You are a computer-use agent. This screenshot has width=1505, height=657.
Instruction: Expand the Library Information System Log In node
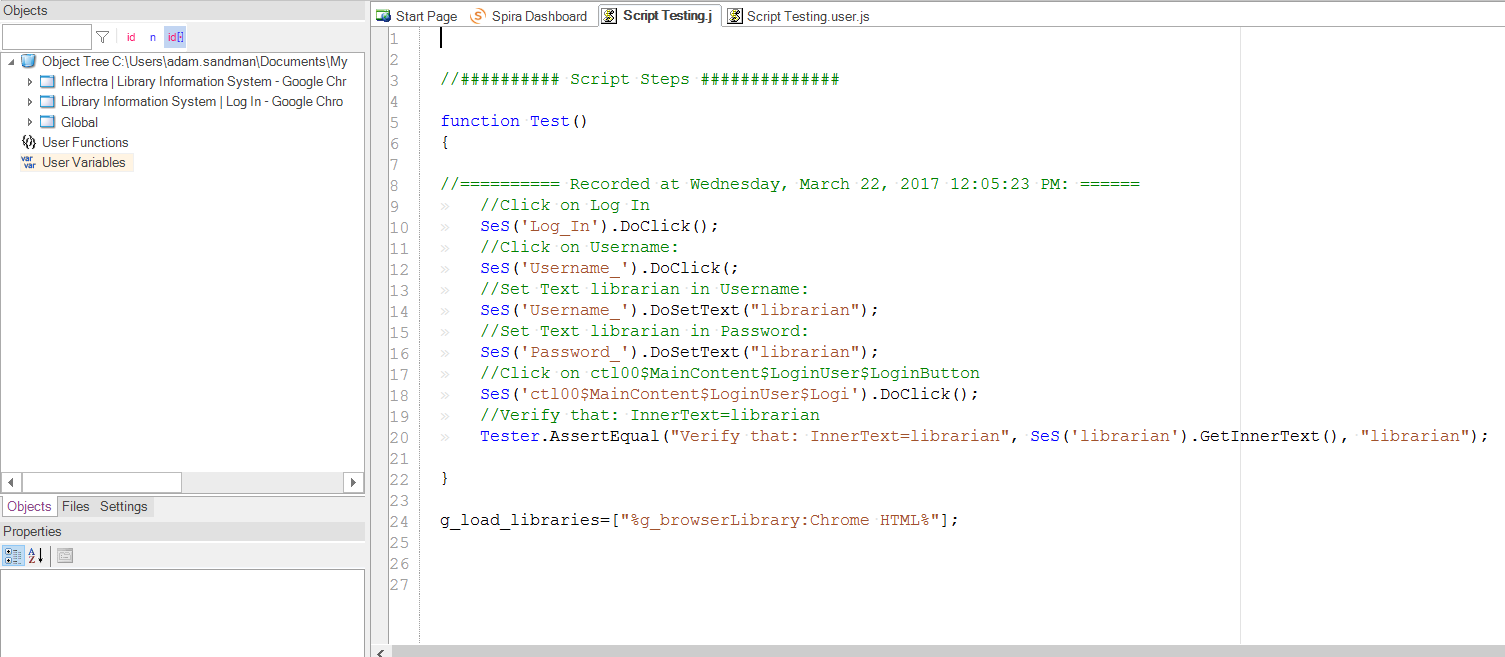(30, 102)
